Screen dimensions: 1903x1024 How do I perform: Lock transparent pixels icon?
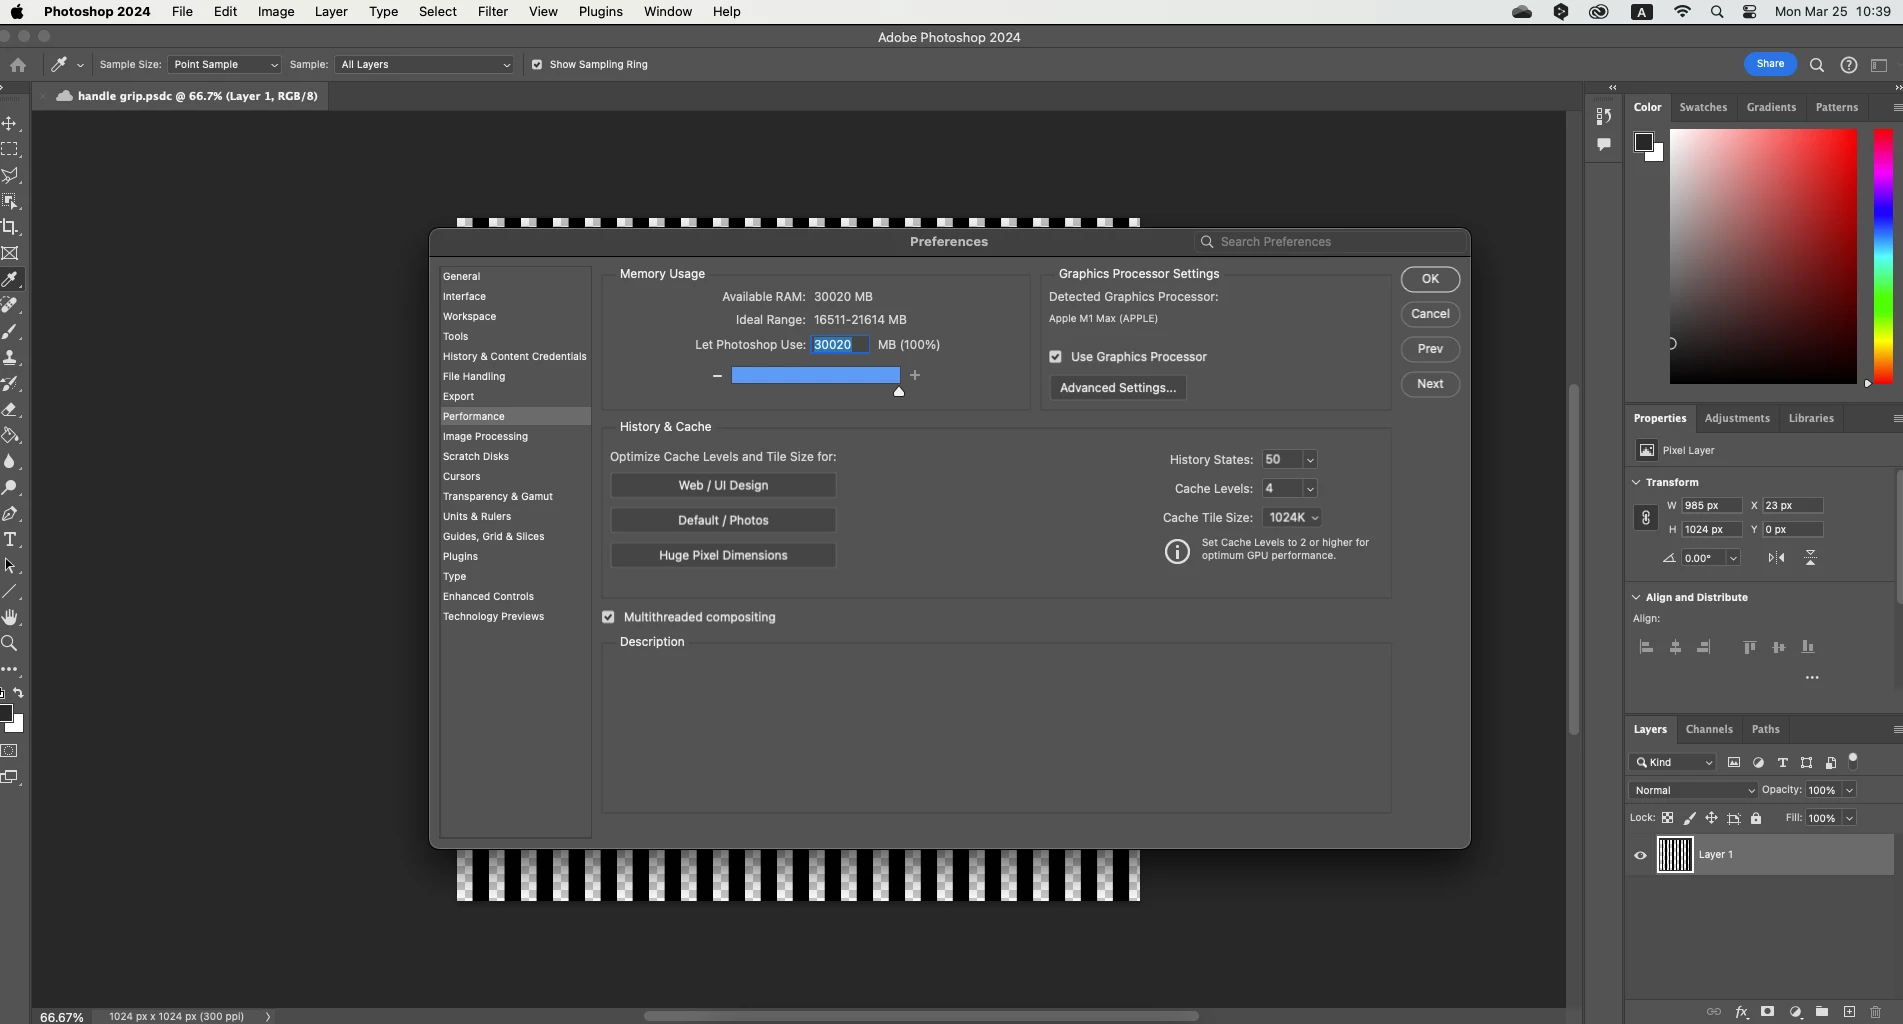pyautogui.click(x=1667, y=818)
